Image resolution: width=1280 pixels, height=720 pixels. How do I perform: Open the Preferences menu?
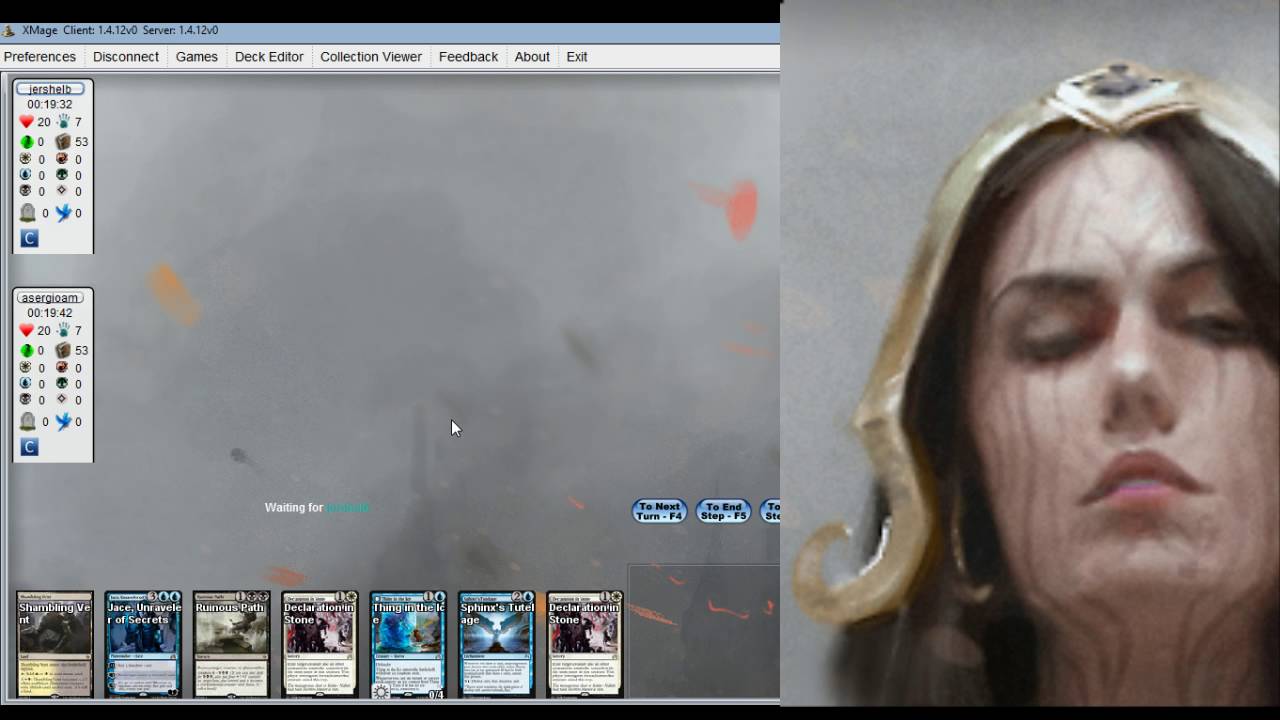[40, 57]
